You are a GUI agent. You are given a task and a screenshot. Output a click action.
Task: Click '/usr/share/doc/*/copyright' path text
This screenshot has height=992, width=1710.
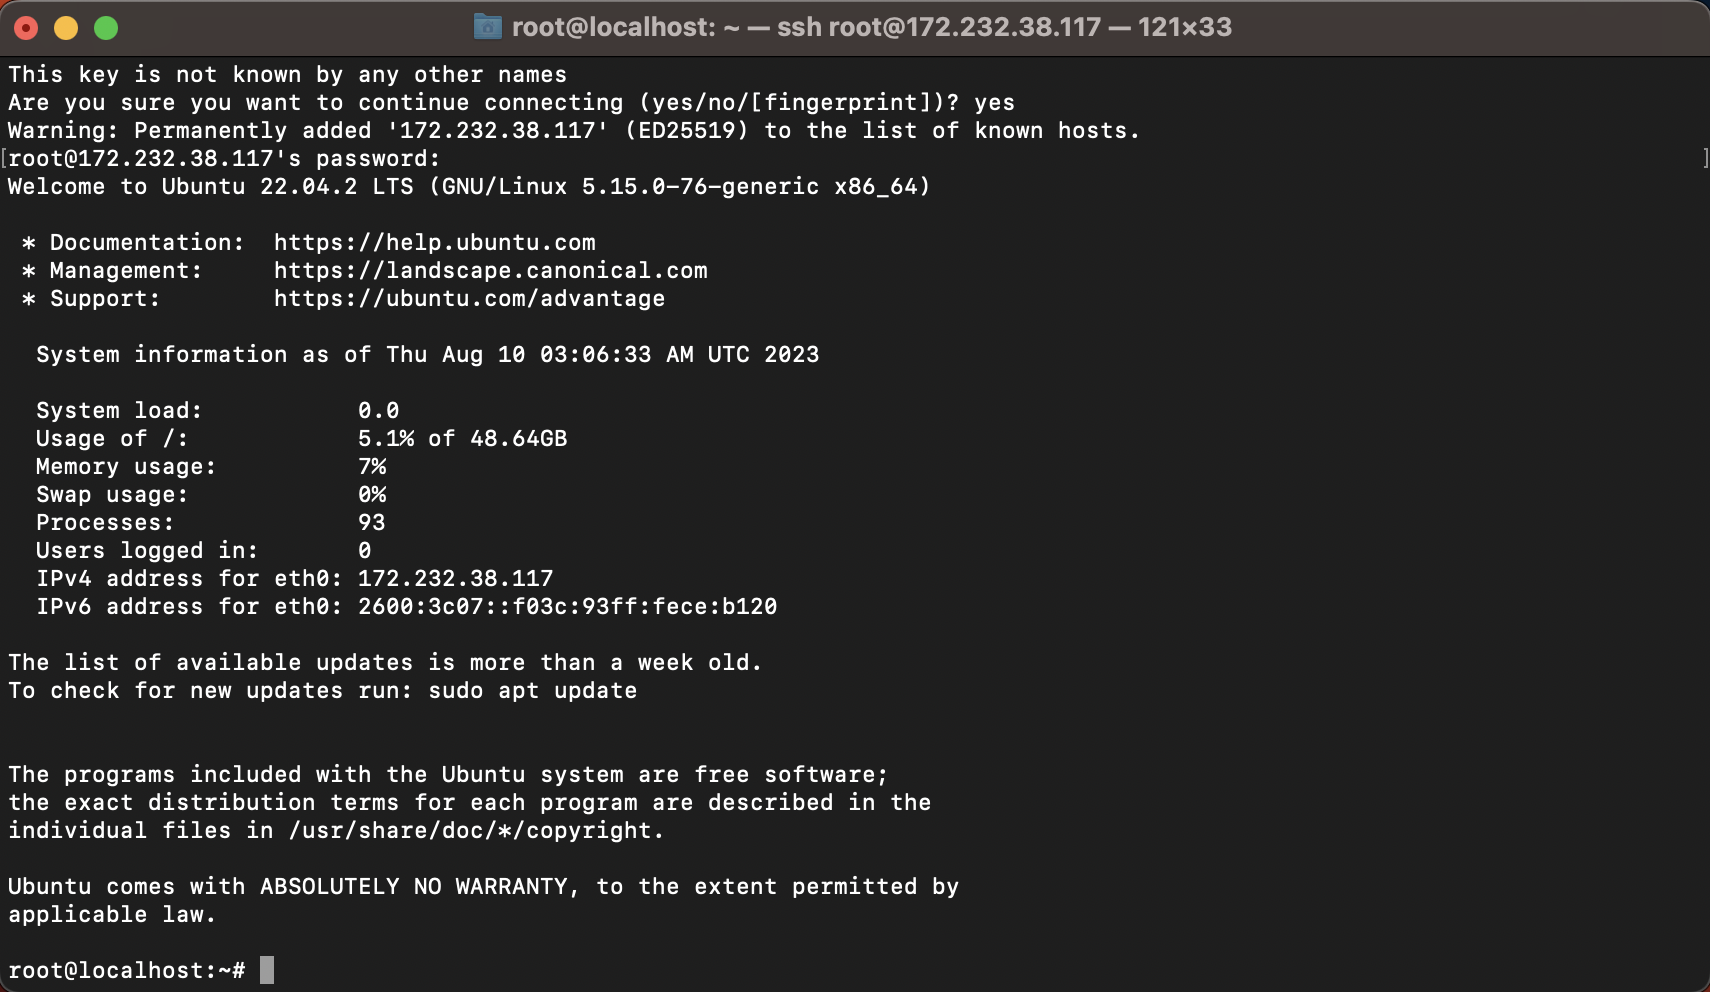point(470,831)
